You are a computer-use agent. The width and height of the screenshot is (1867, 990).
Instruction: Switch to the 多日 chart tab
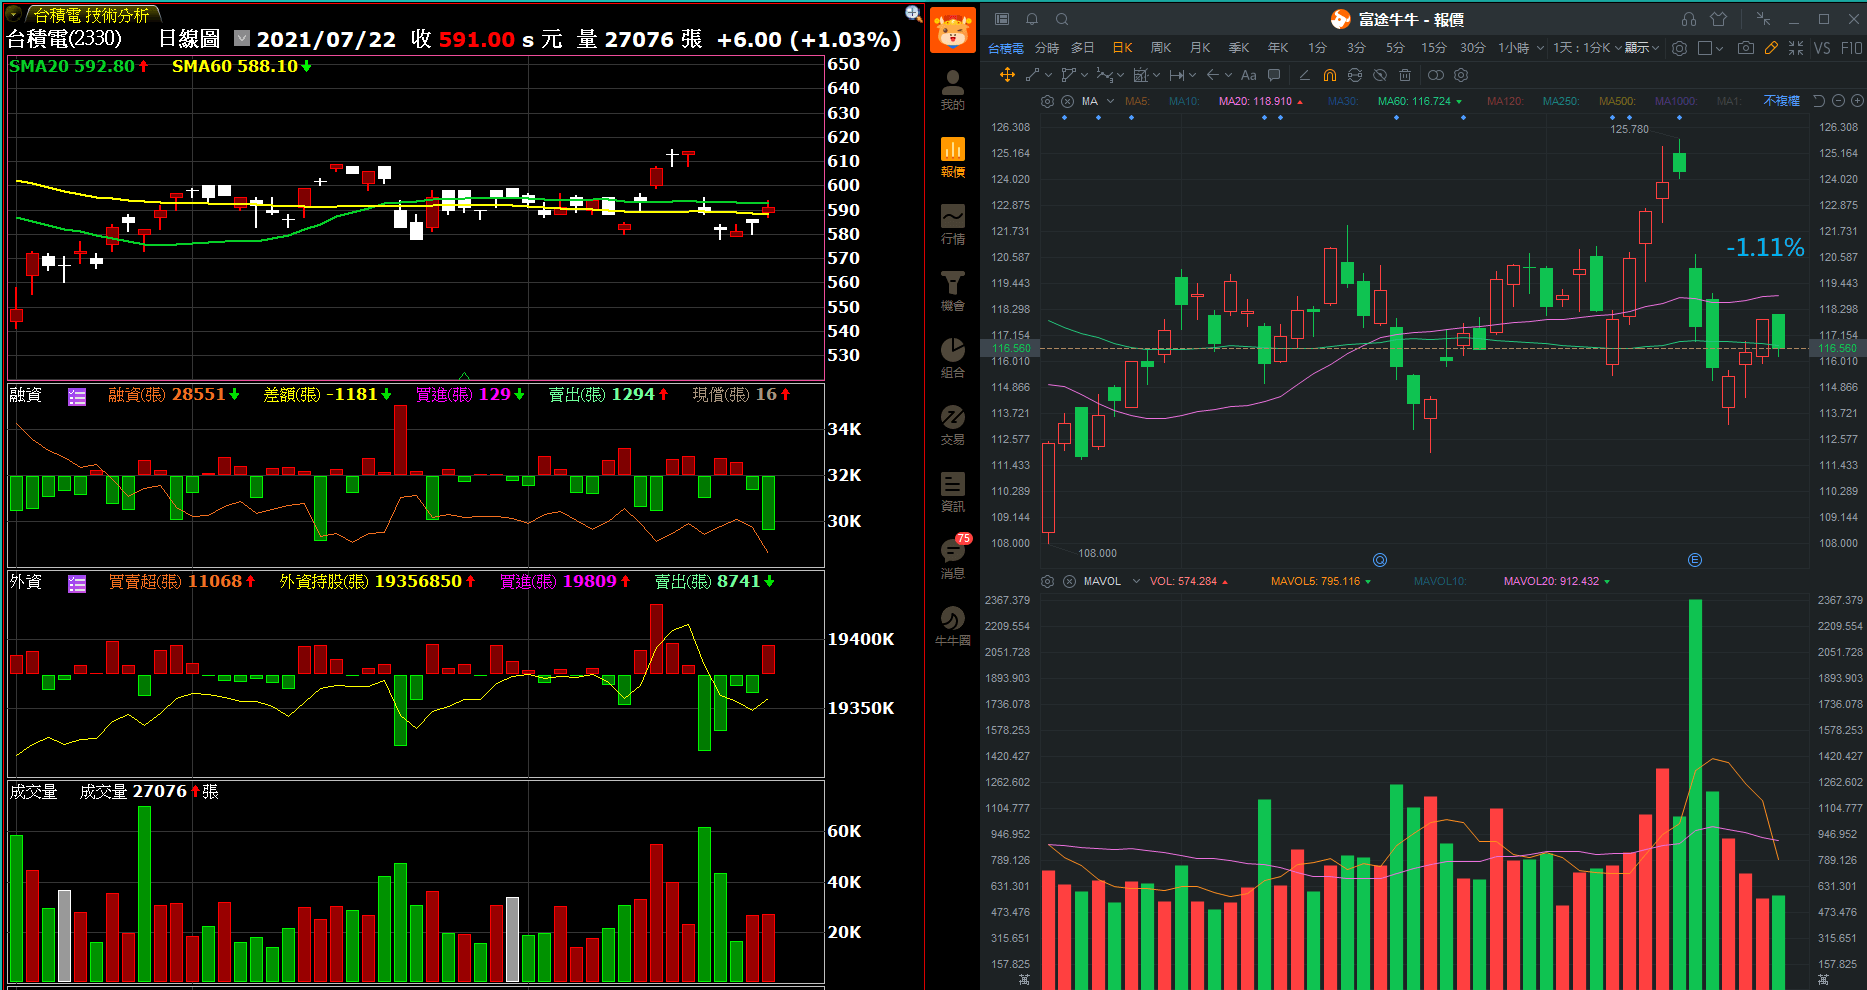click(x=1083, y=47)
